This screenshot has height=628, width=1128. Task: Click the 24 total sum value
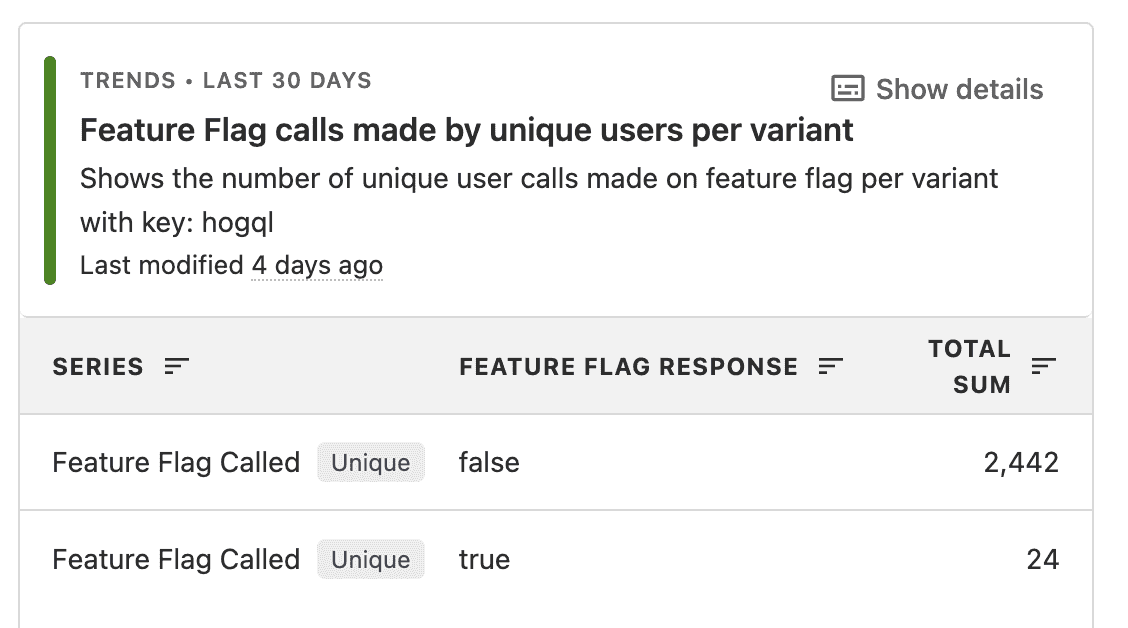tap(1042, 559)
